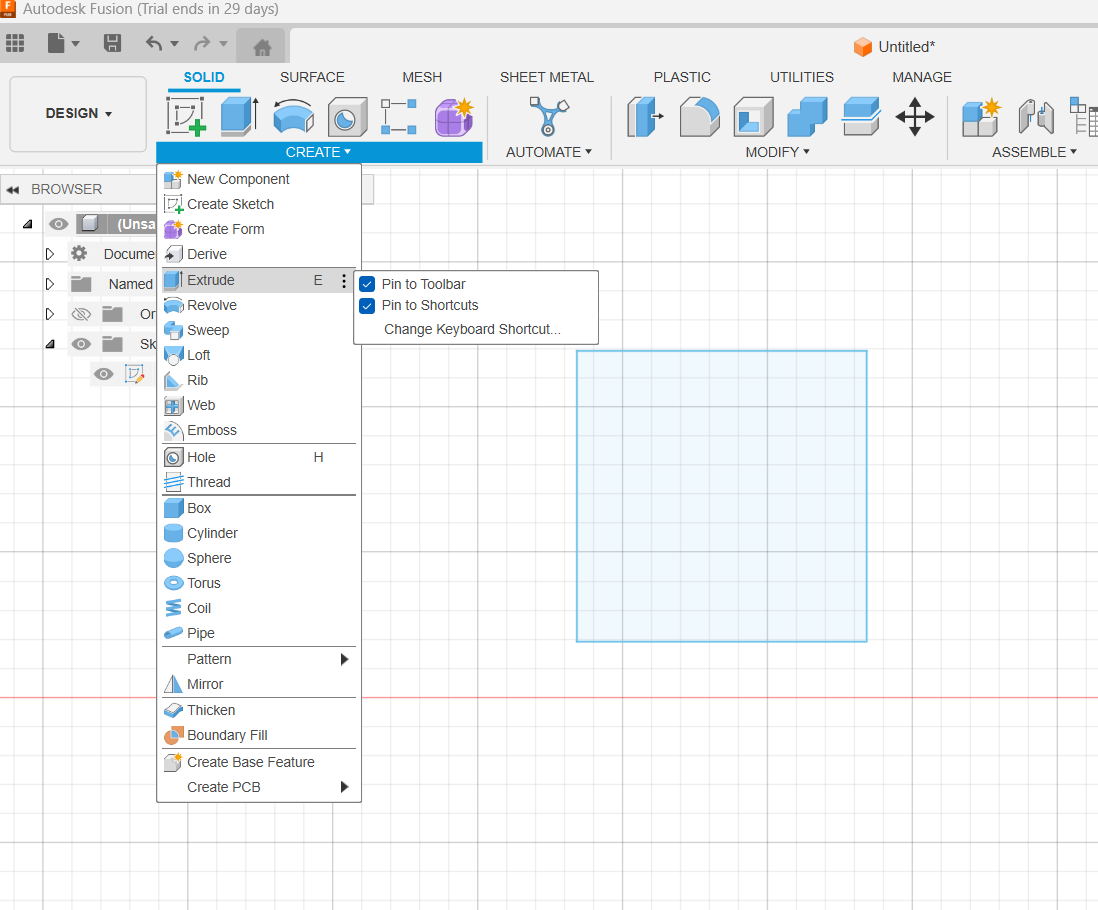The width and height of the screenshot is (1098, 910).
Task: Select Thread from Create menu
Action: pos(259,482)
